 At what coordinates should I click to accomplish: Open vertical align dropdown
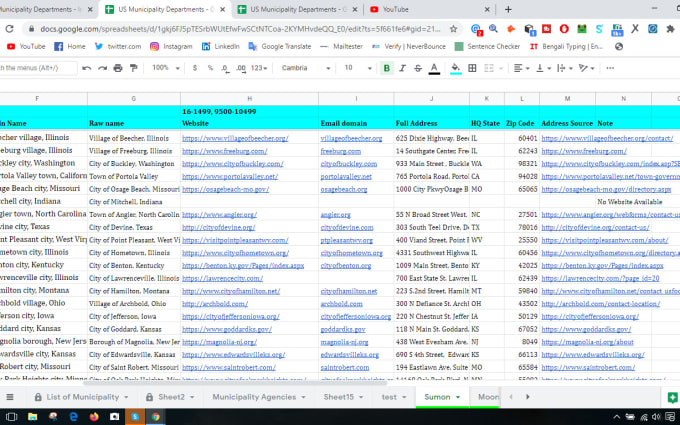[543, 68]
